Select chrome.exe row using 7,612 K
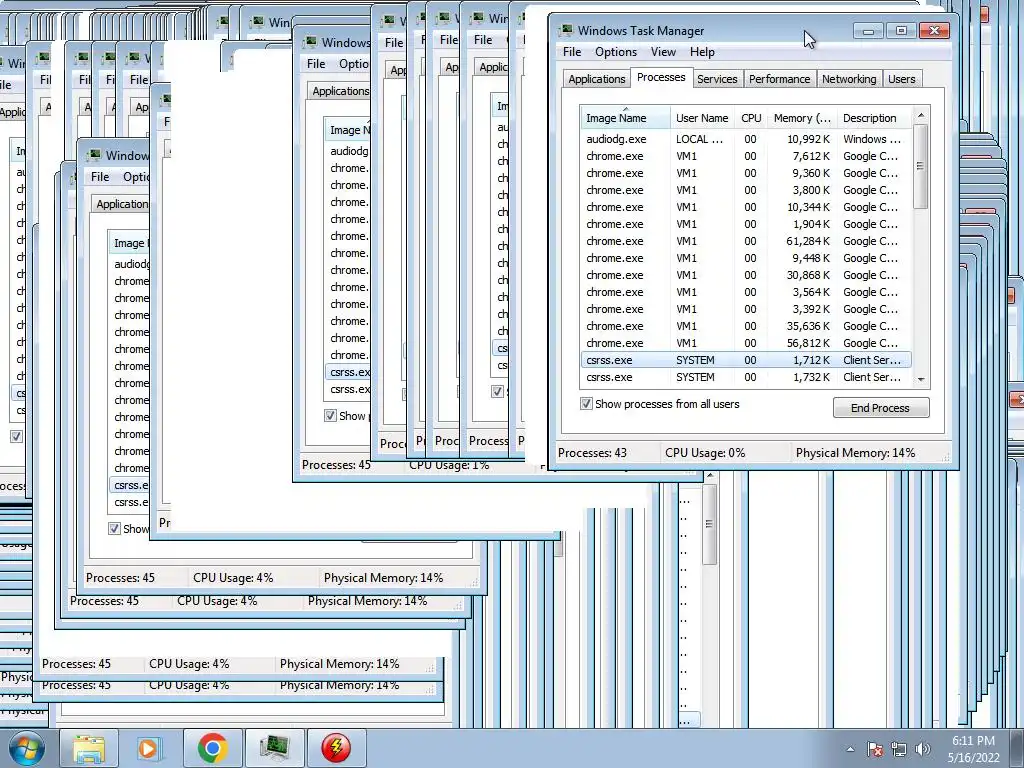Screen dimensions: 1024x768 pos(746,156)
